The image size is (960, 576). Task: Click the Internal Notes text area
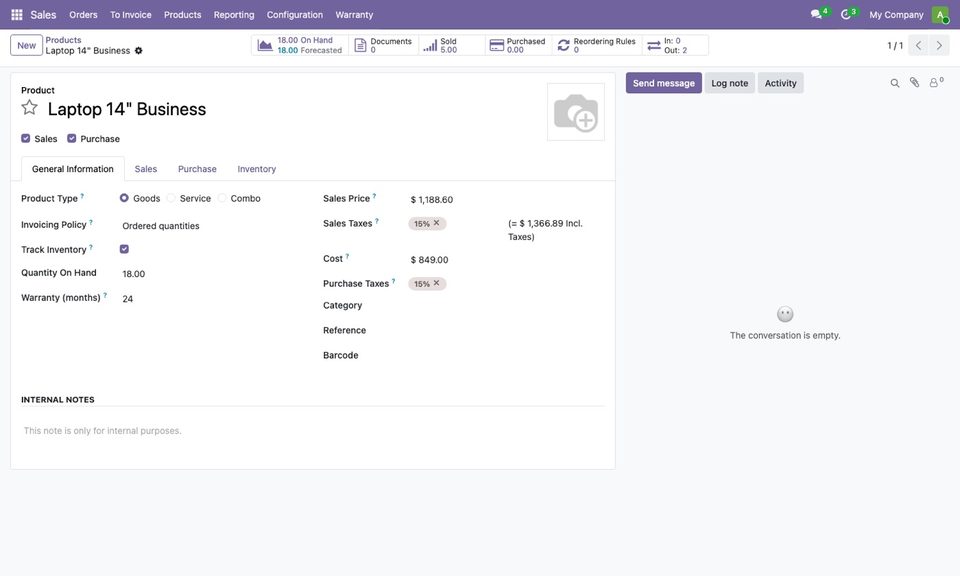(313, 431)
